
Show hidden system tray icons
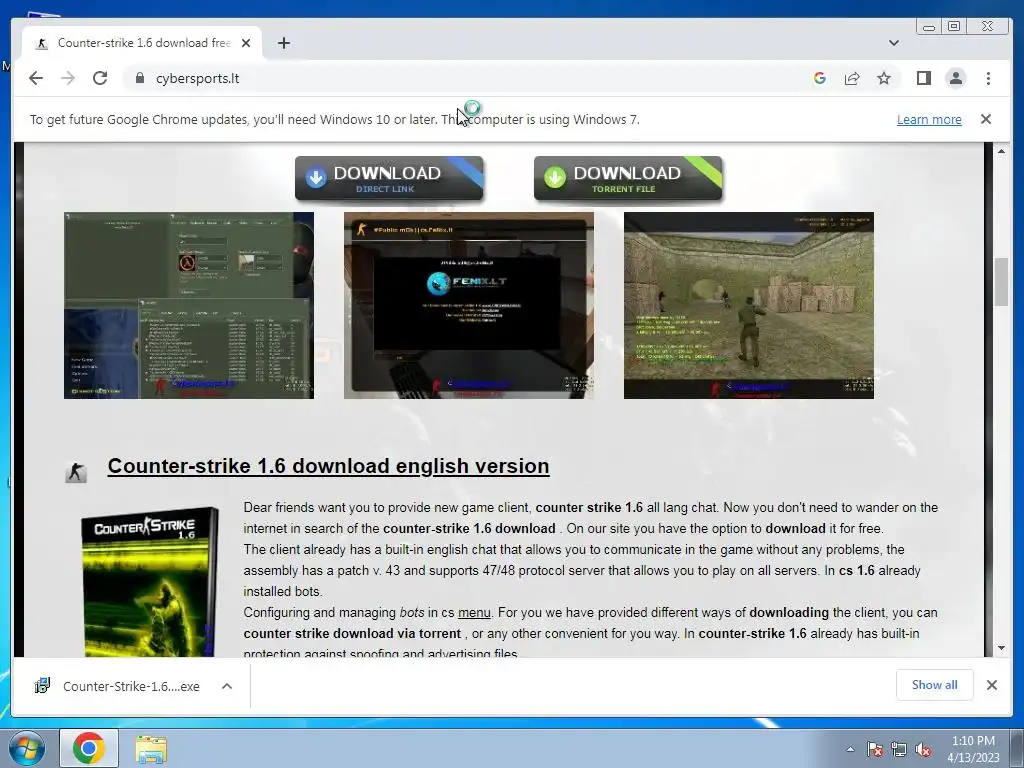[x=850, y=749]
